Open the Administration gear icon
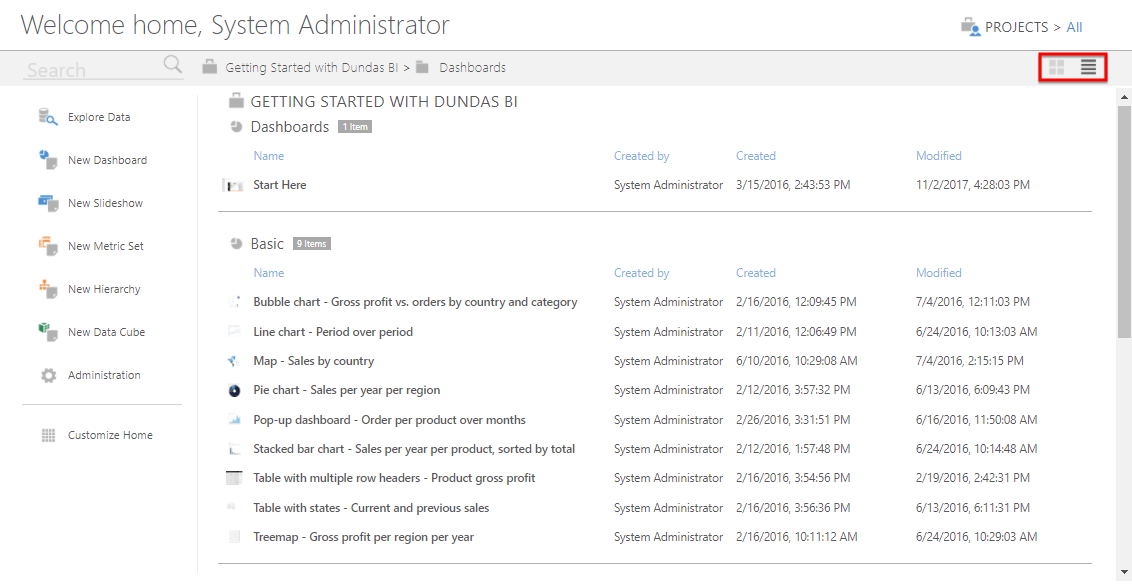1132x585 pixels. coord(48,376)
